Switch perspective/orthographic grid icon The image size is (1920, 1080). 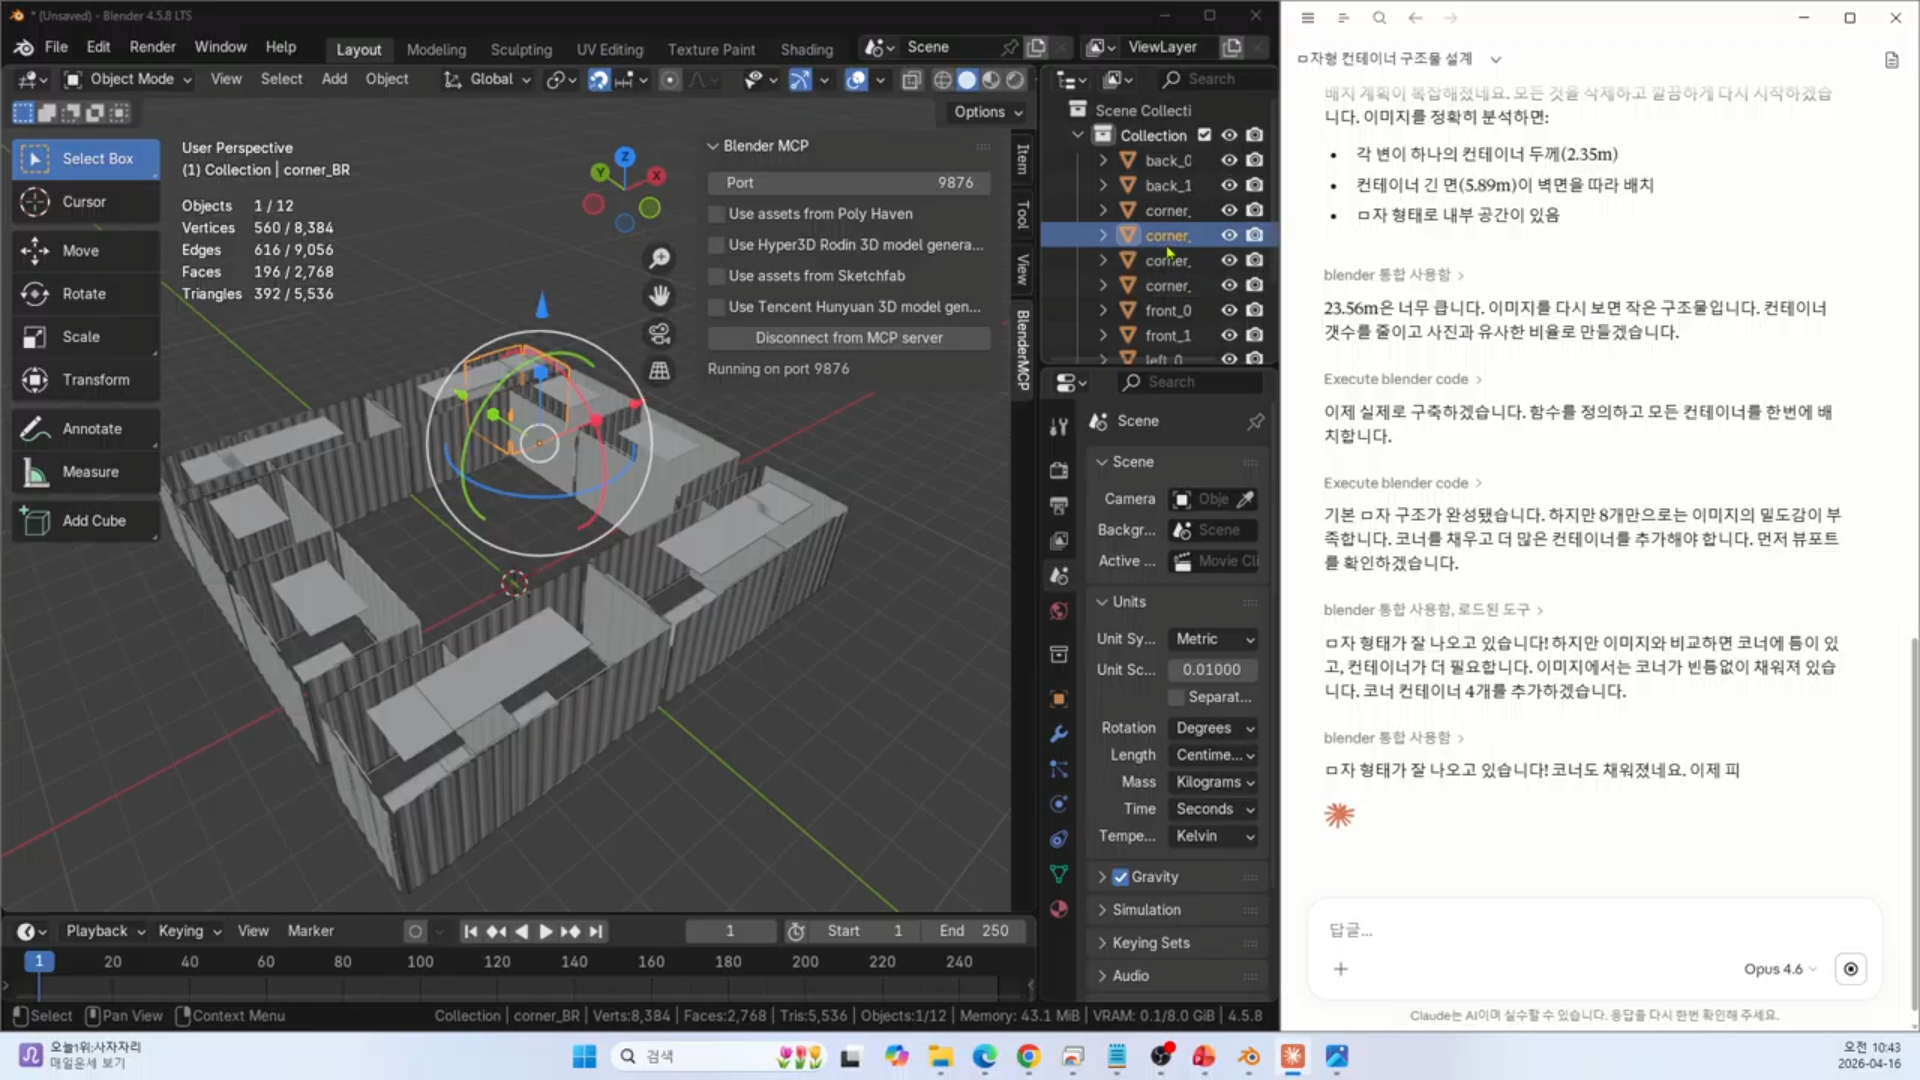[659, 370]
